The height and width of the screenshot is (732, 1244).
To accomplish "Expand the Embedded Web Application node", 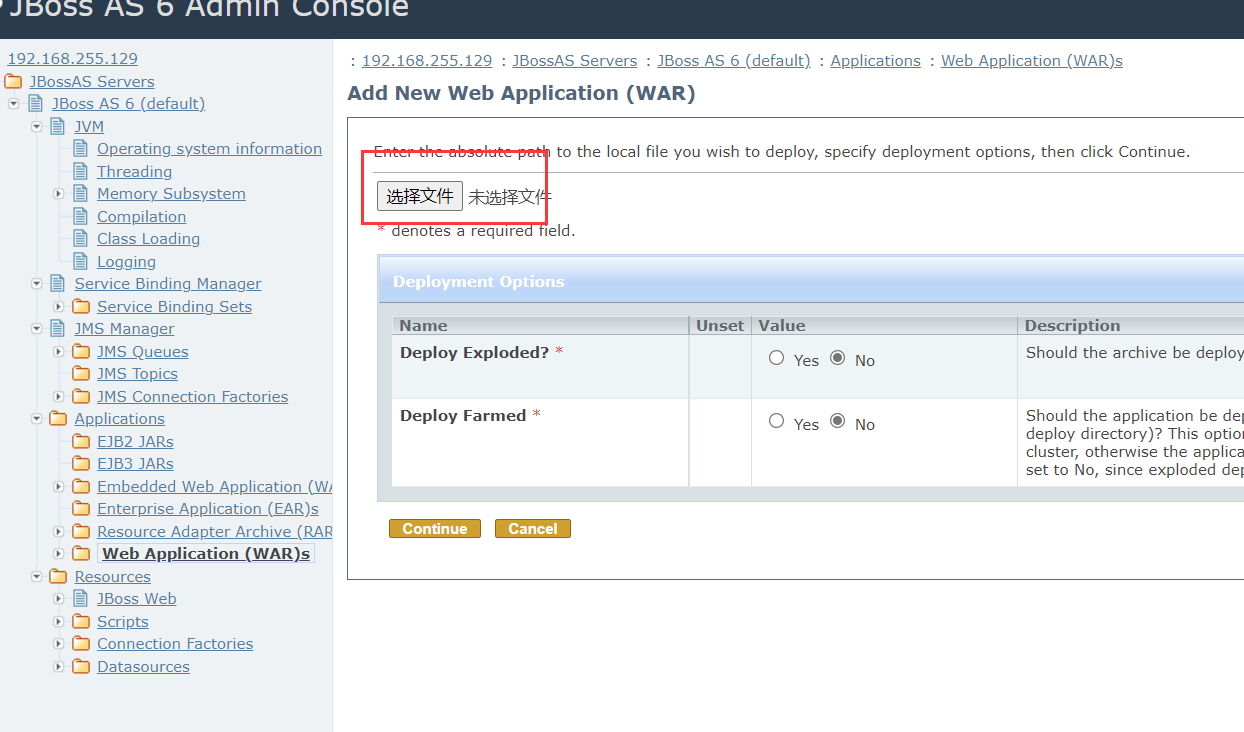I will click(59, 487).
